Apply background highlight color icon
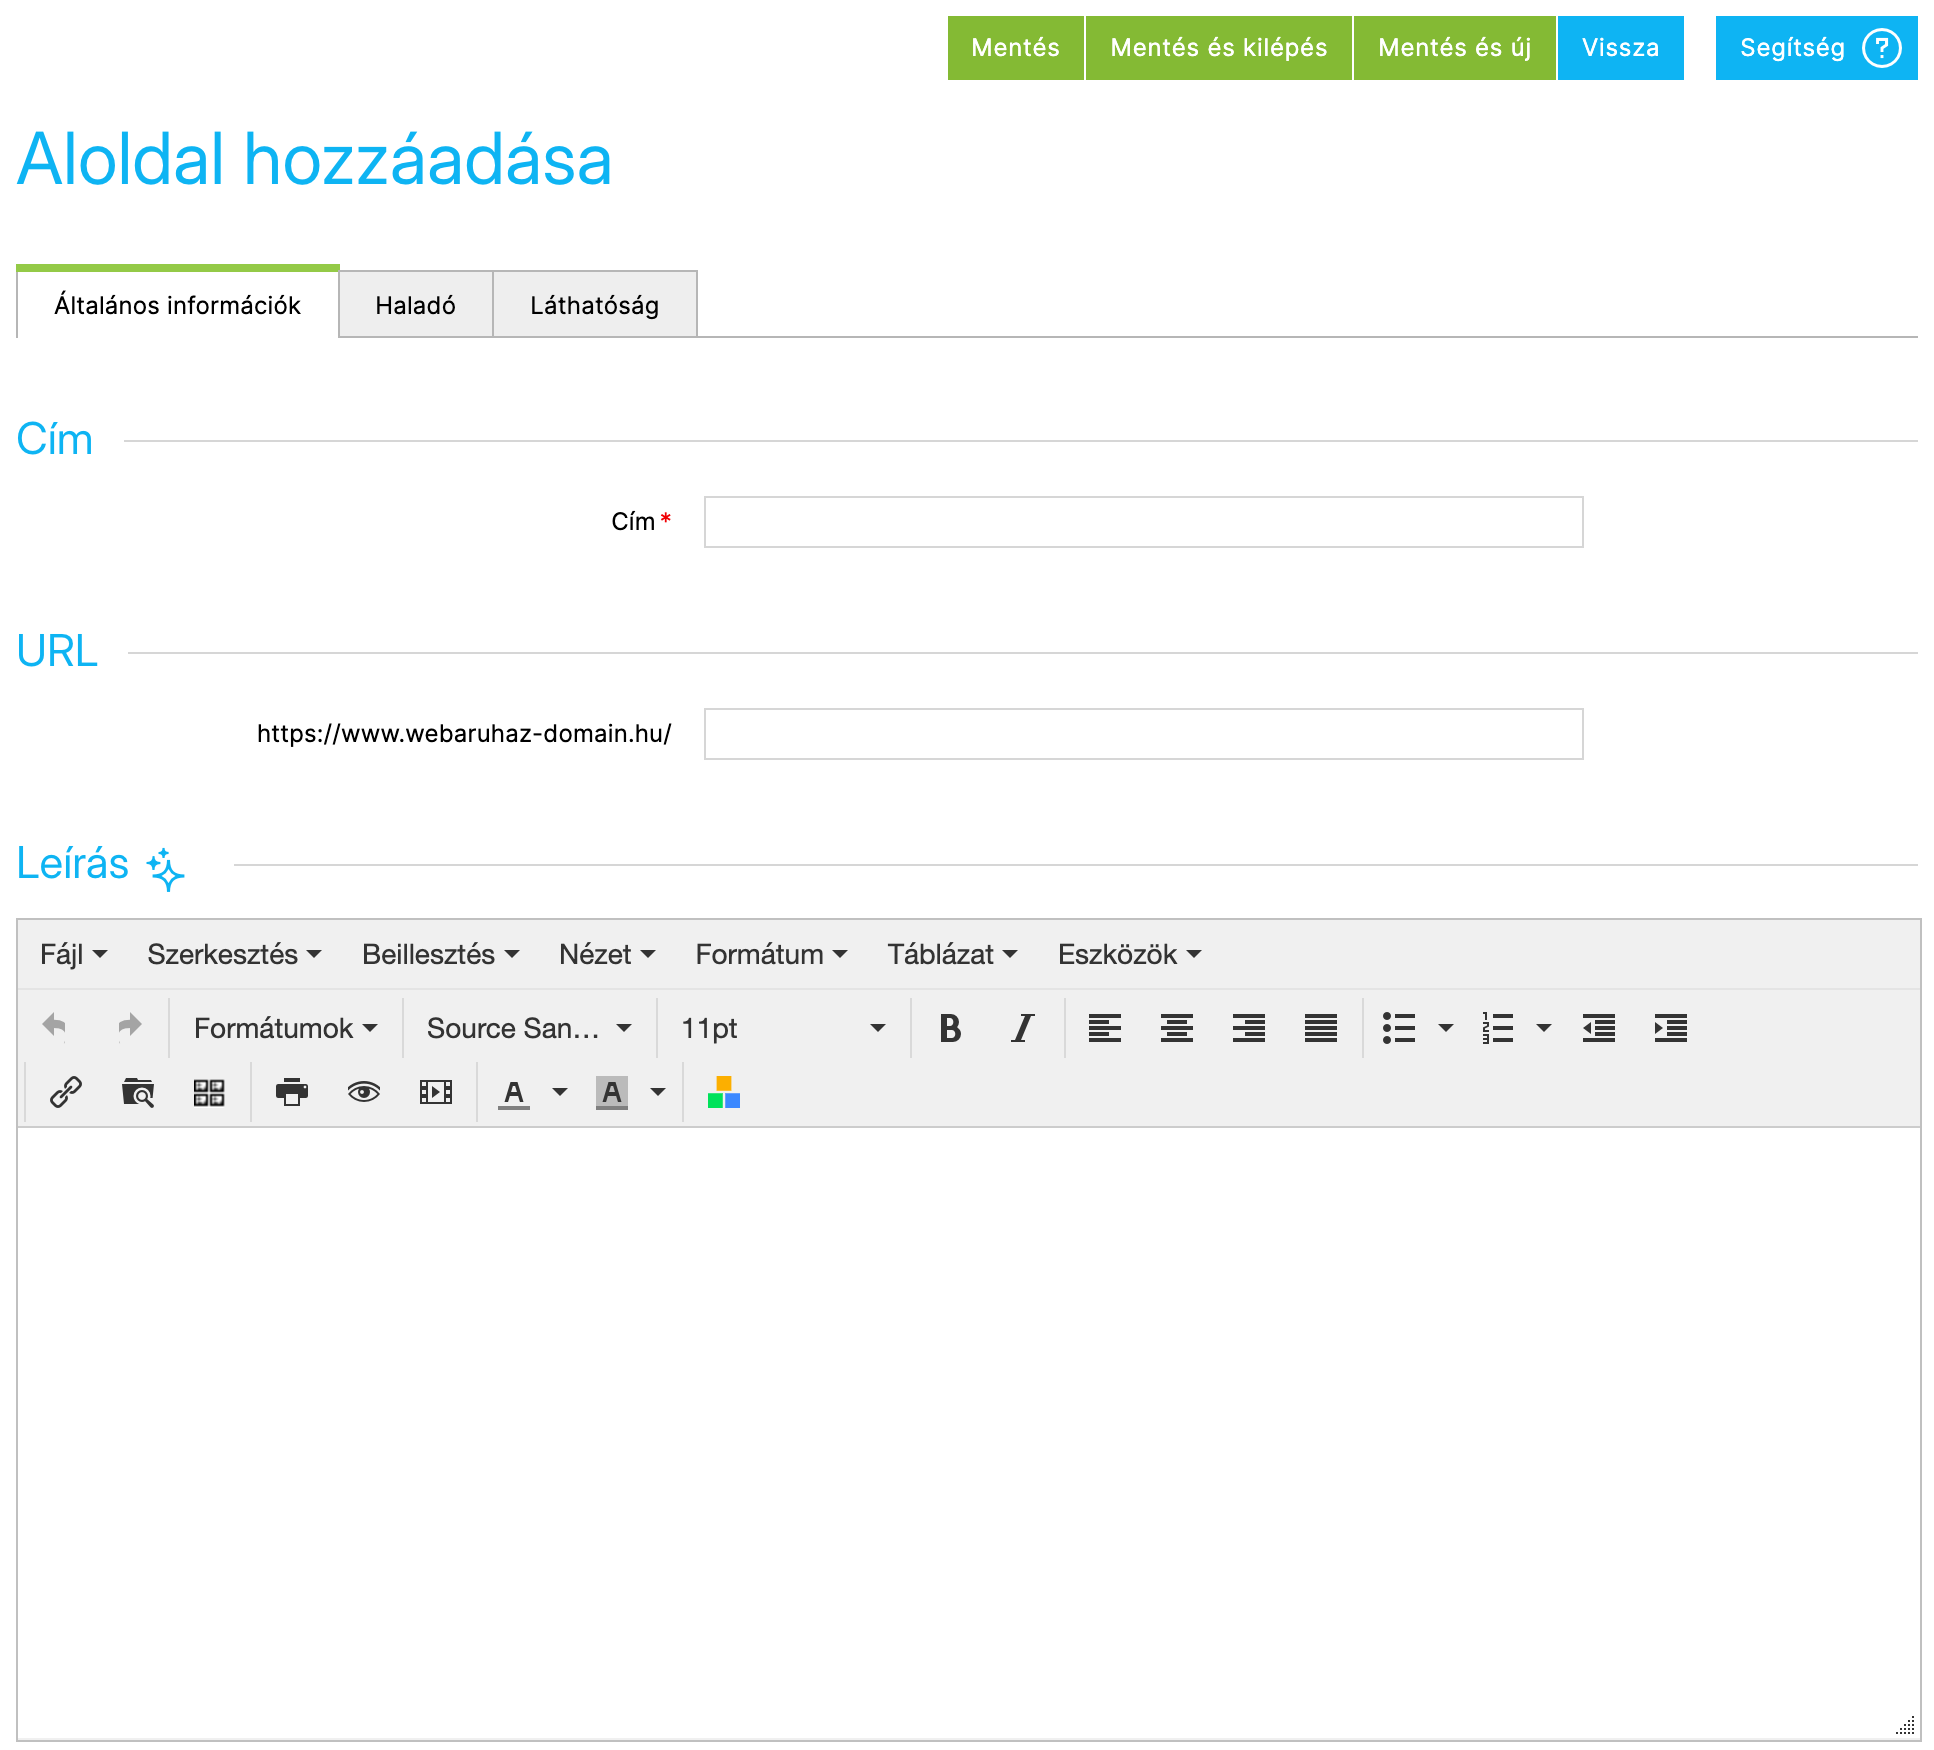1934x1750 pixels. point(612,1093)
